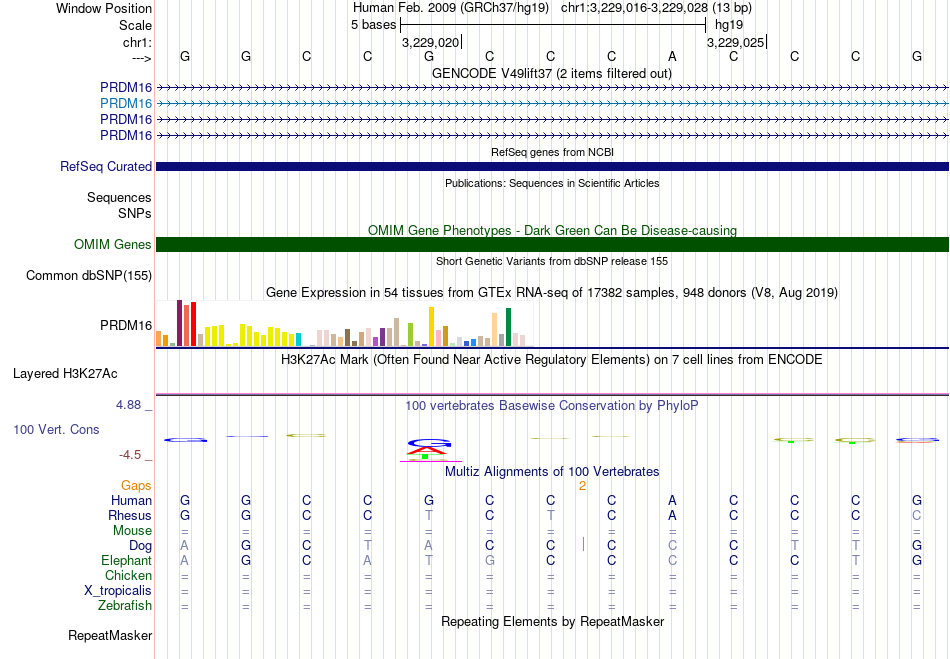
Task: Click the Chicken species label
Action: [128, 576]
